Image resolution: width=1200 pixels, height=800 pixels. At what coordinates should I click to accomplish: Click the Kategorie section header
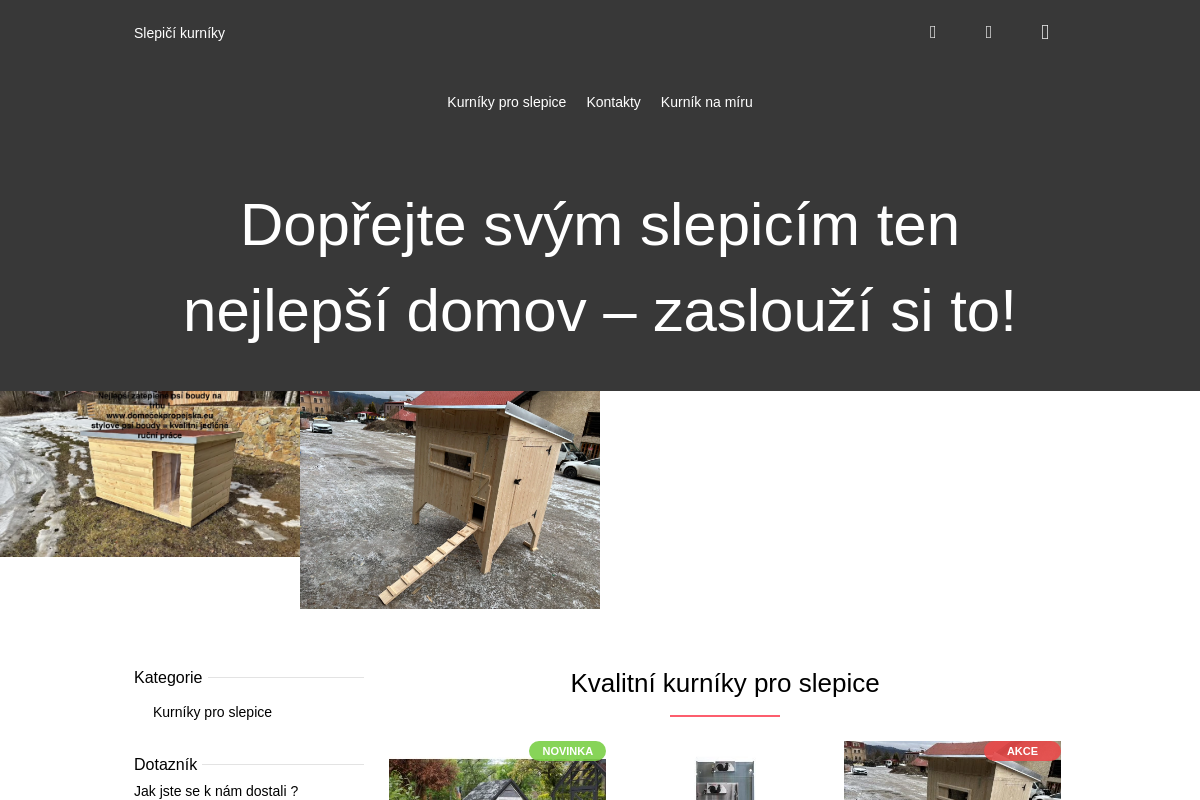pyautogui.click(x=168, y=677)
